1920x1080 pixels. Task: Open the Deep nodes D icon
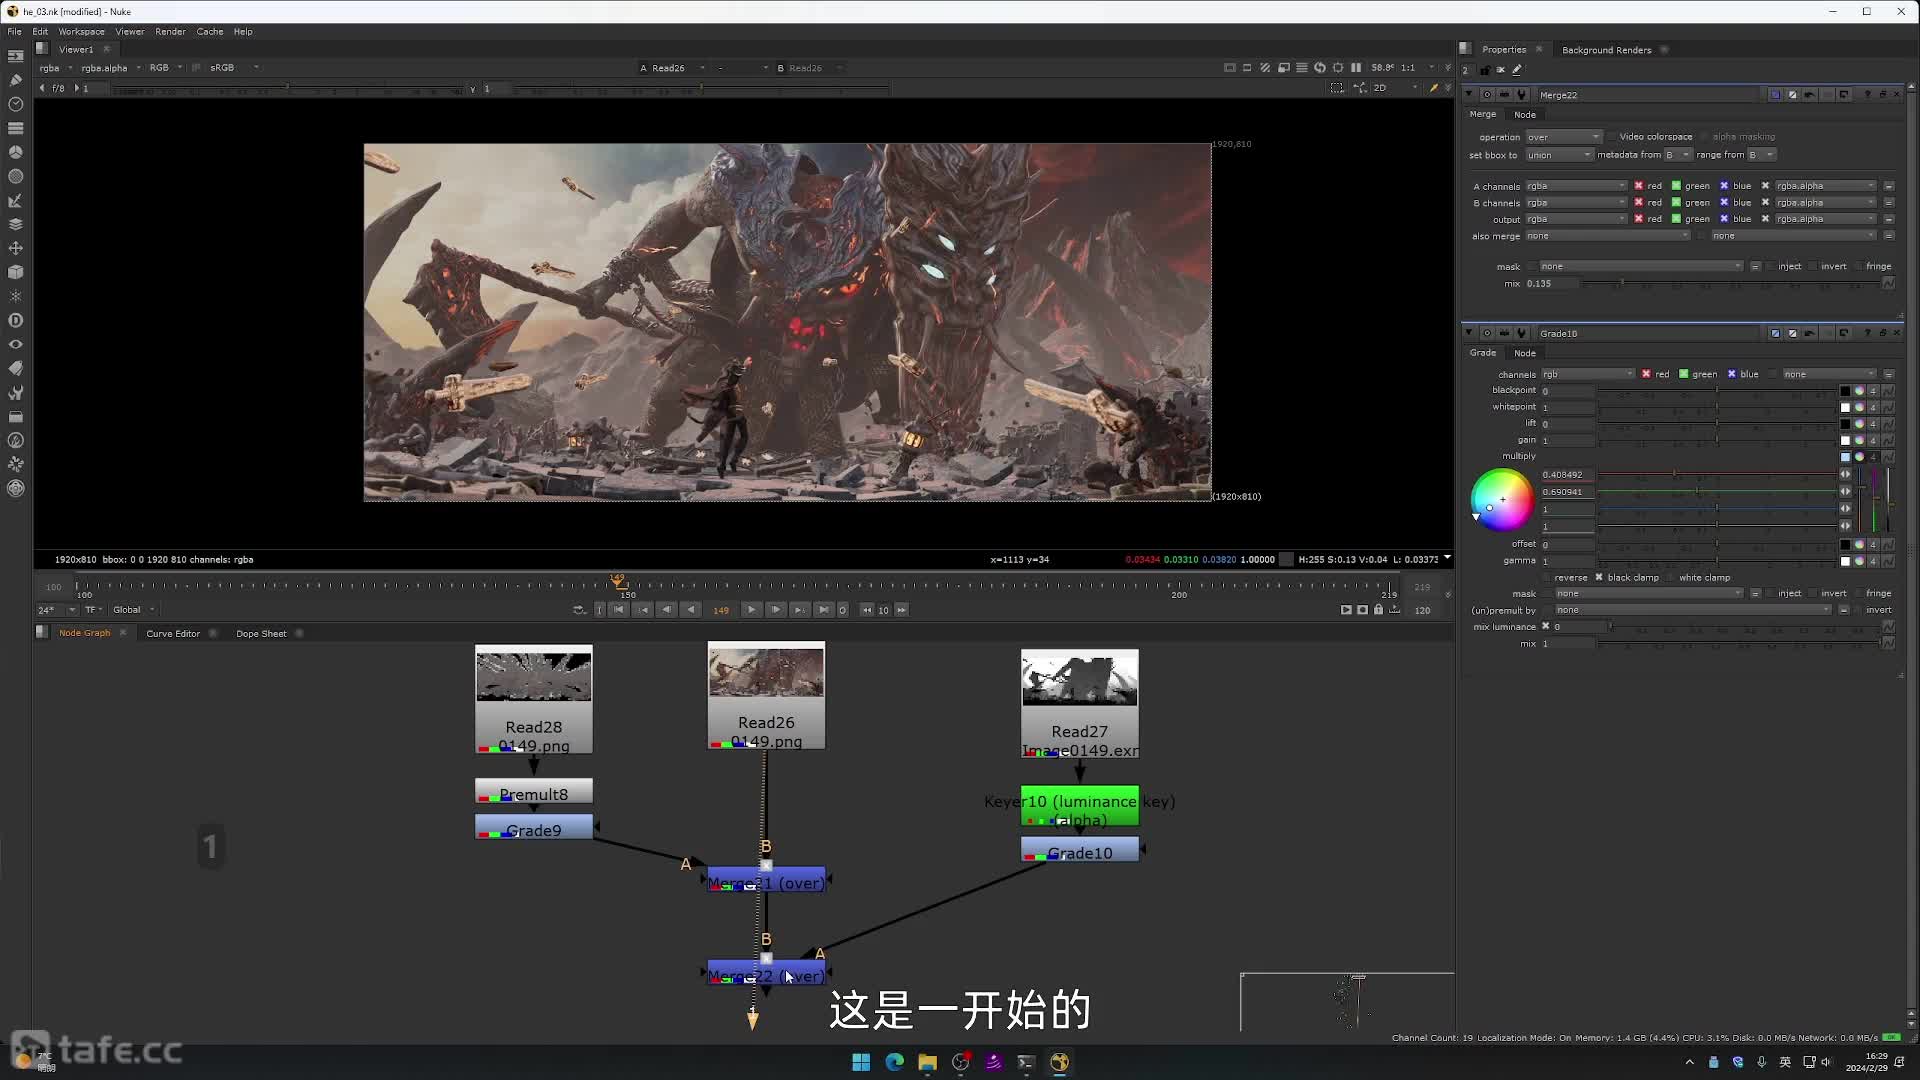[x=15, y=320]
